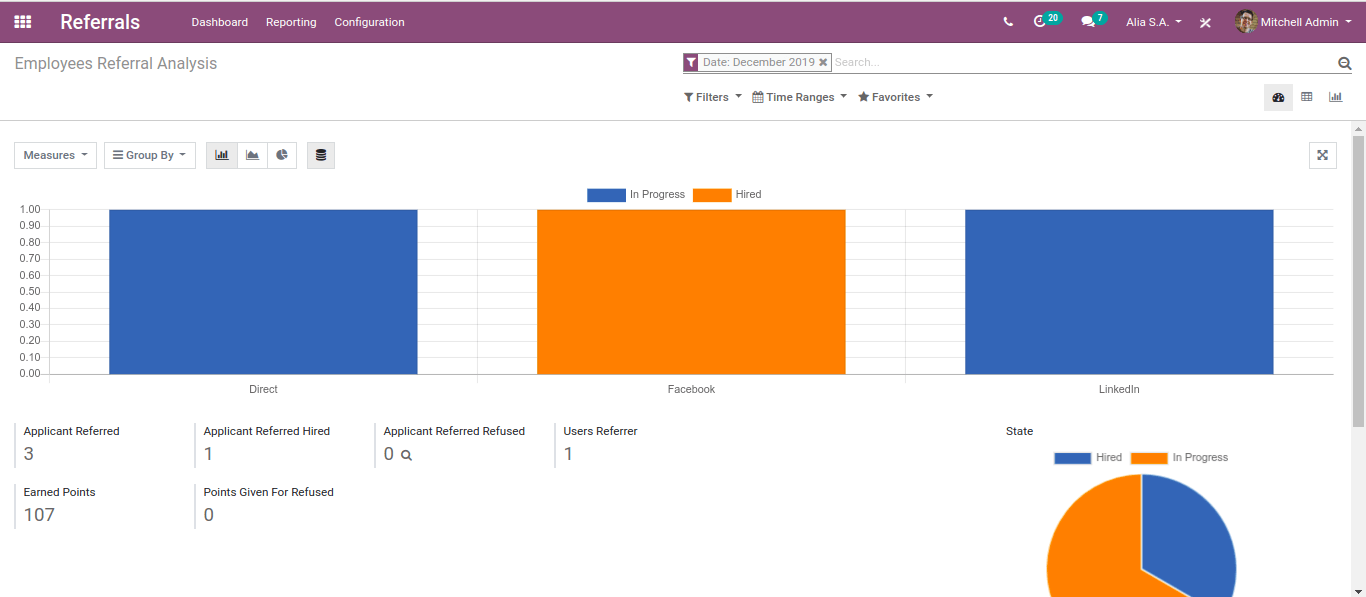Remove the Date: December 2019 filter facet

(x=823, y=62)
